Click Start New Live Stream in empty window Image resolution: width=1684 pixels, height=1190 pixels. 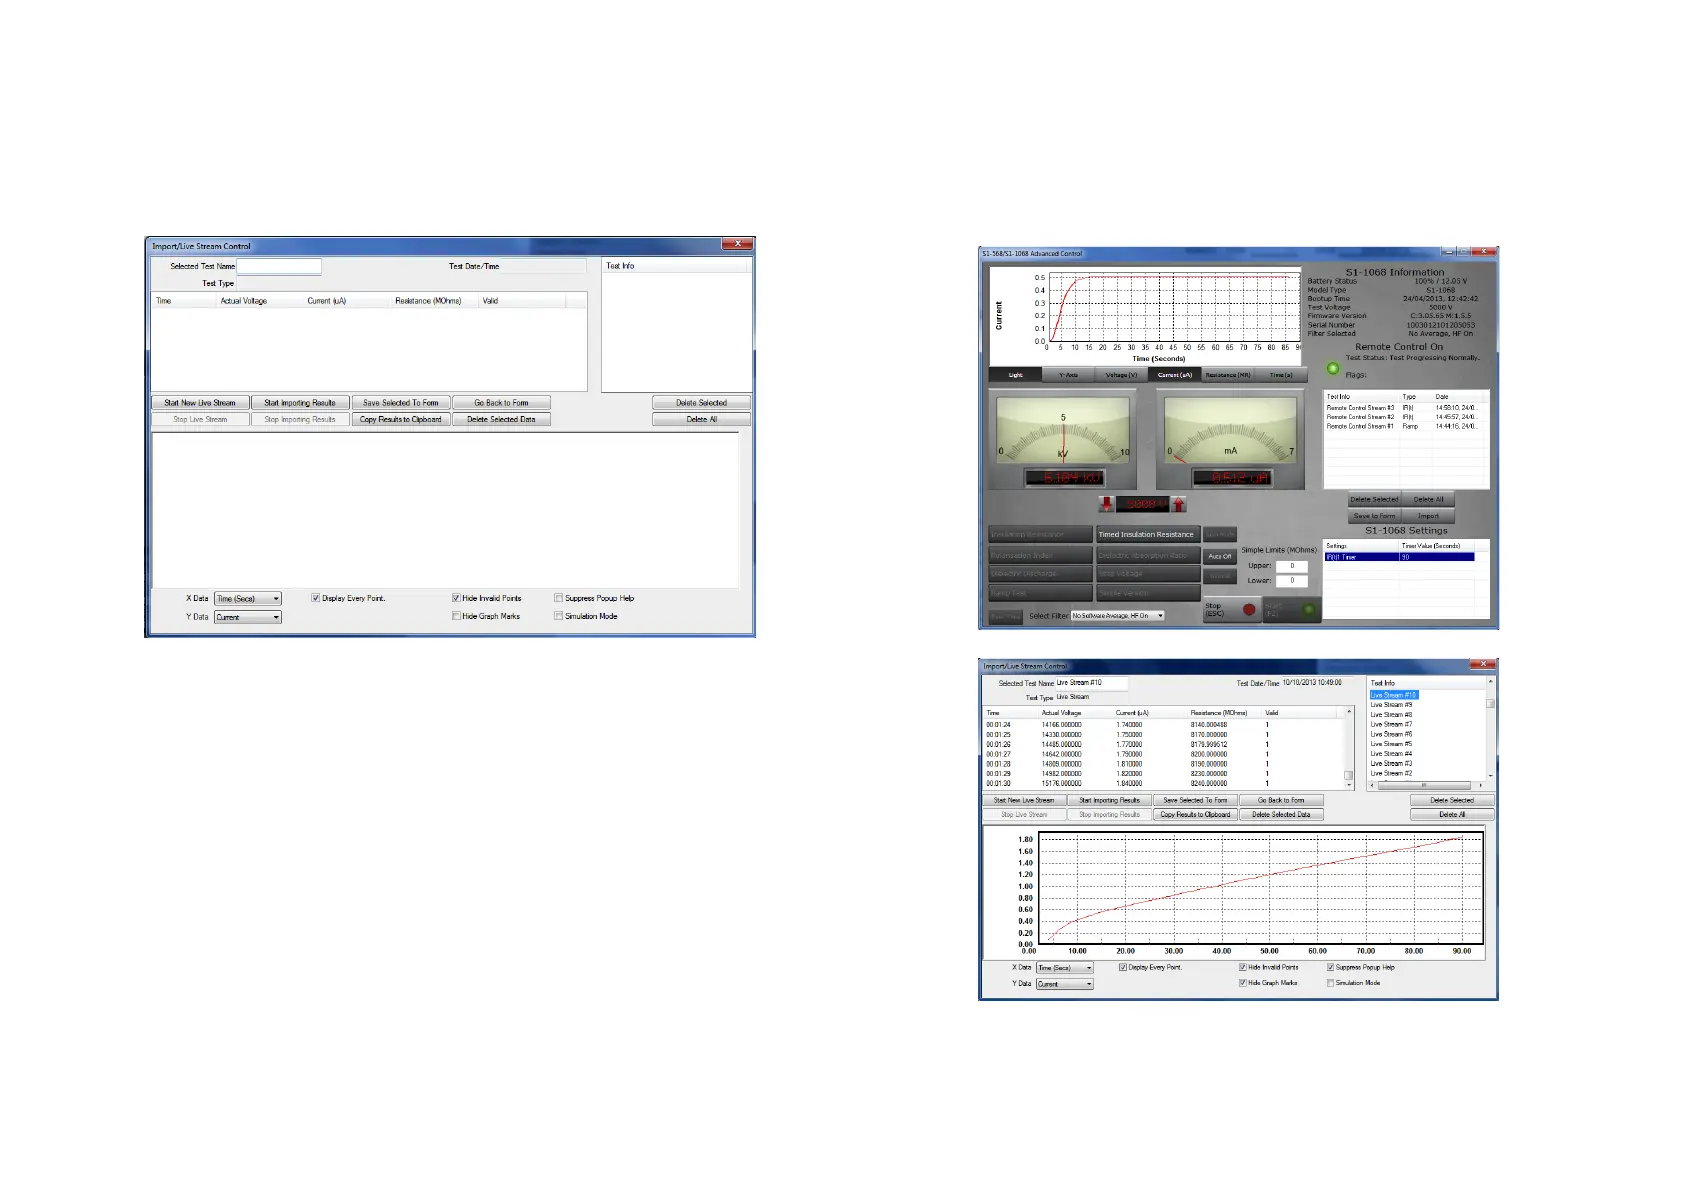[200, 403]
